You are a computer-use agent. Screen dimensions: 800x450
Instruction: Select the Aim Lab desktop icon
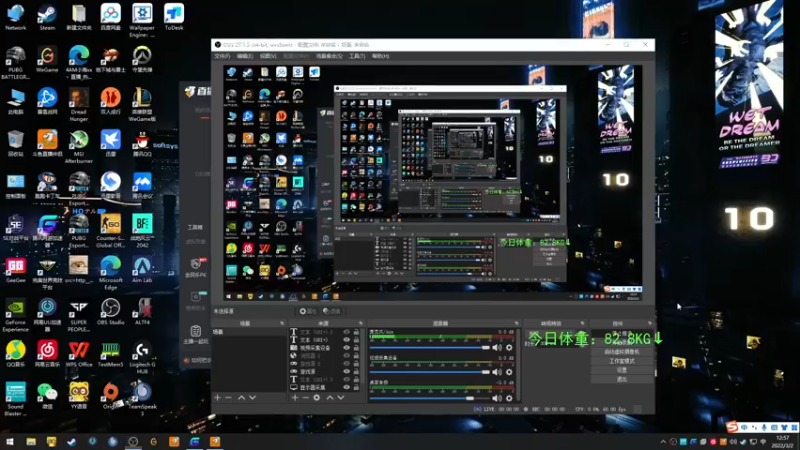[142, 269]
